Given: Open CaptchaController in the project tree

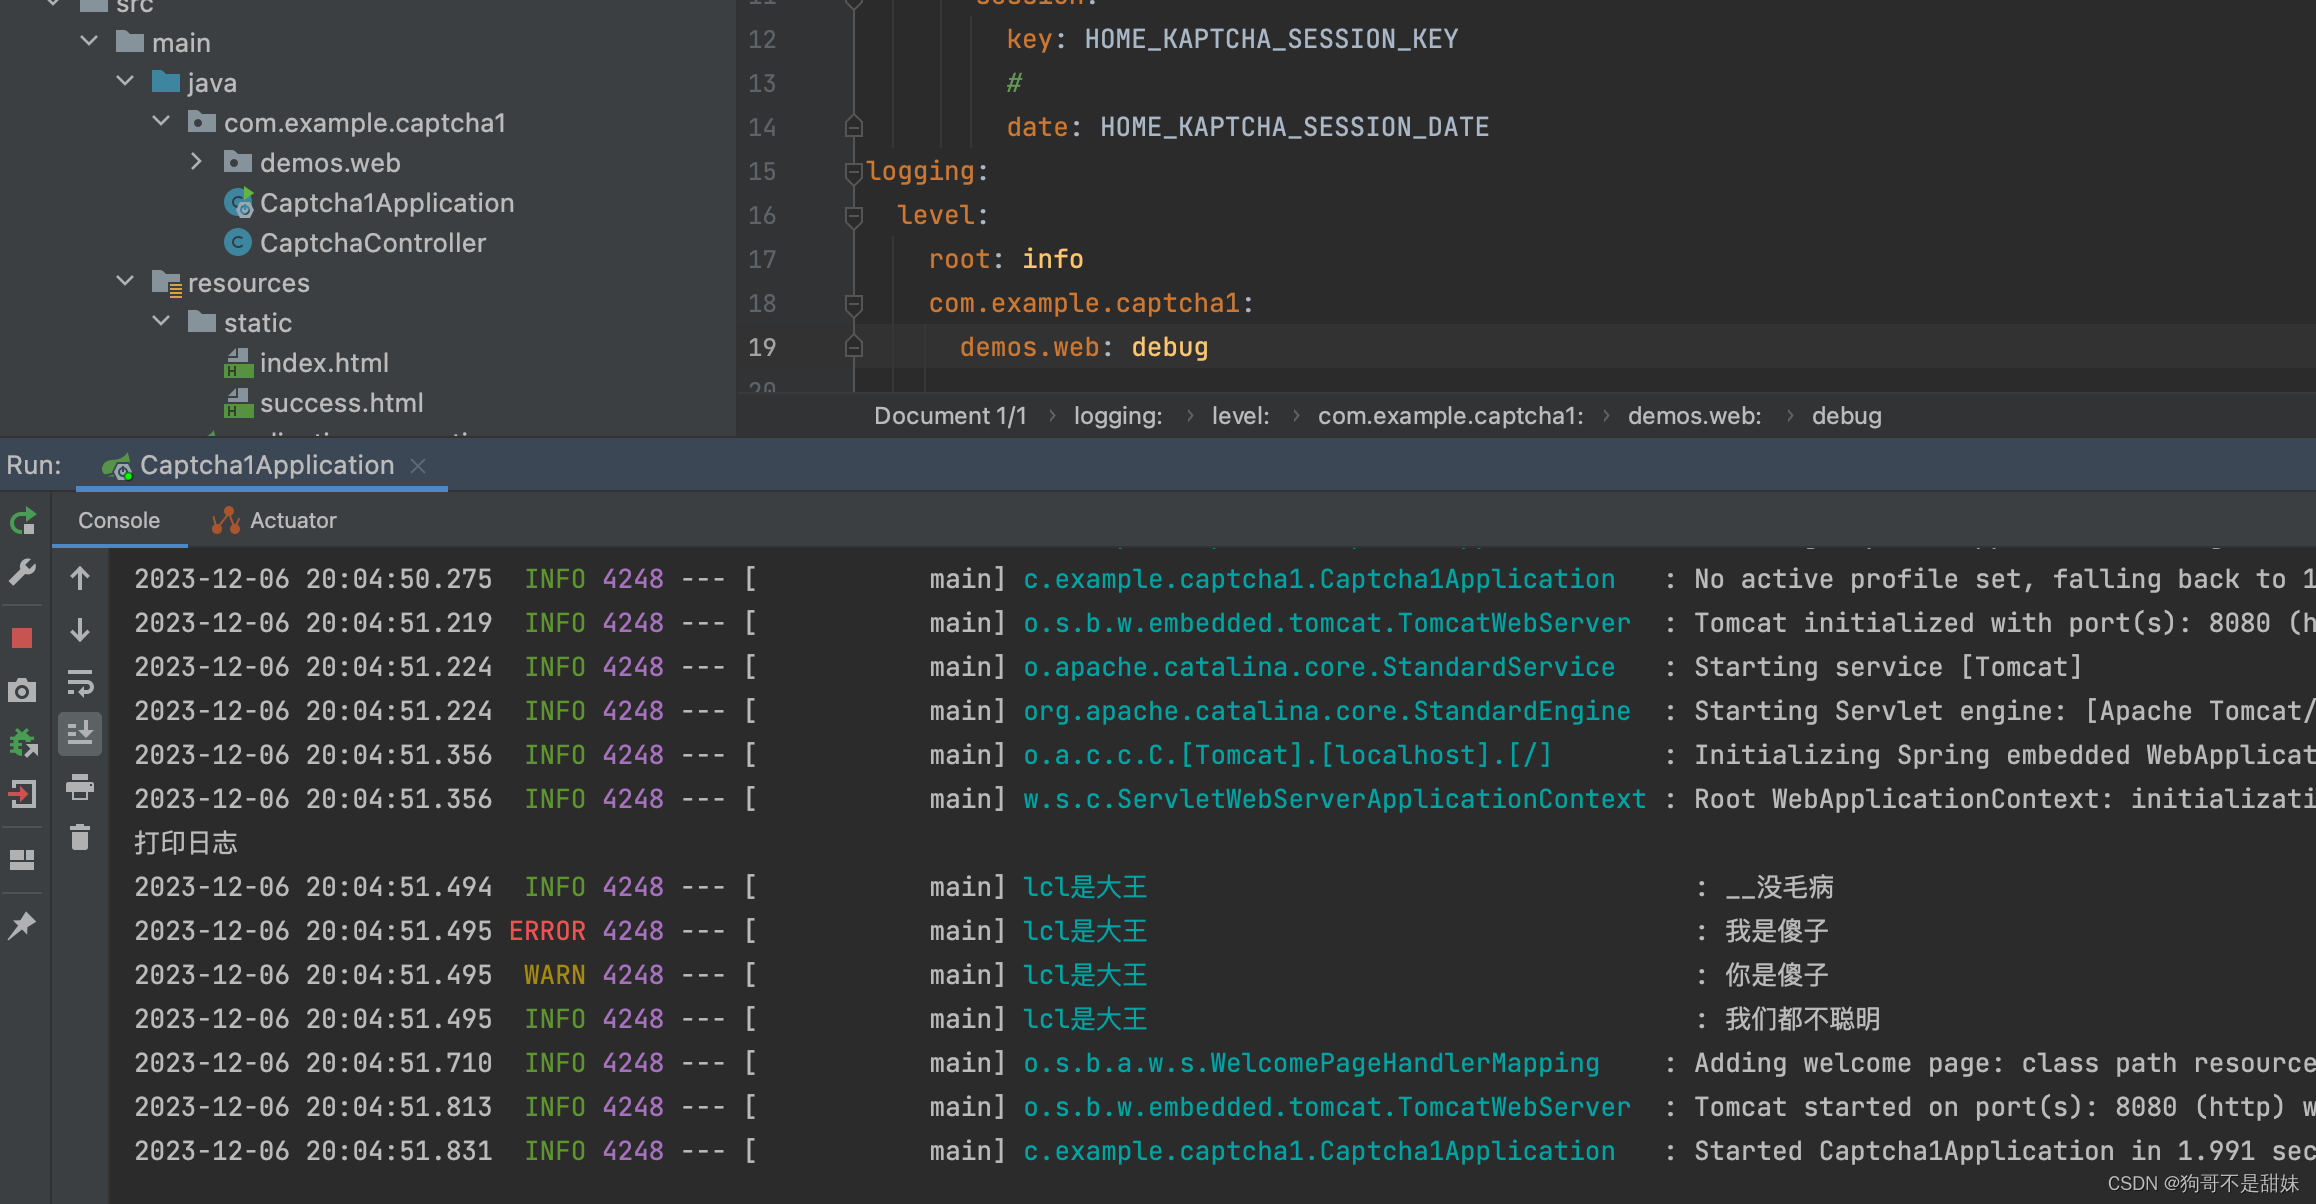Looking at the screenshot, I should pos(372,243).
